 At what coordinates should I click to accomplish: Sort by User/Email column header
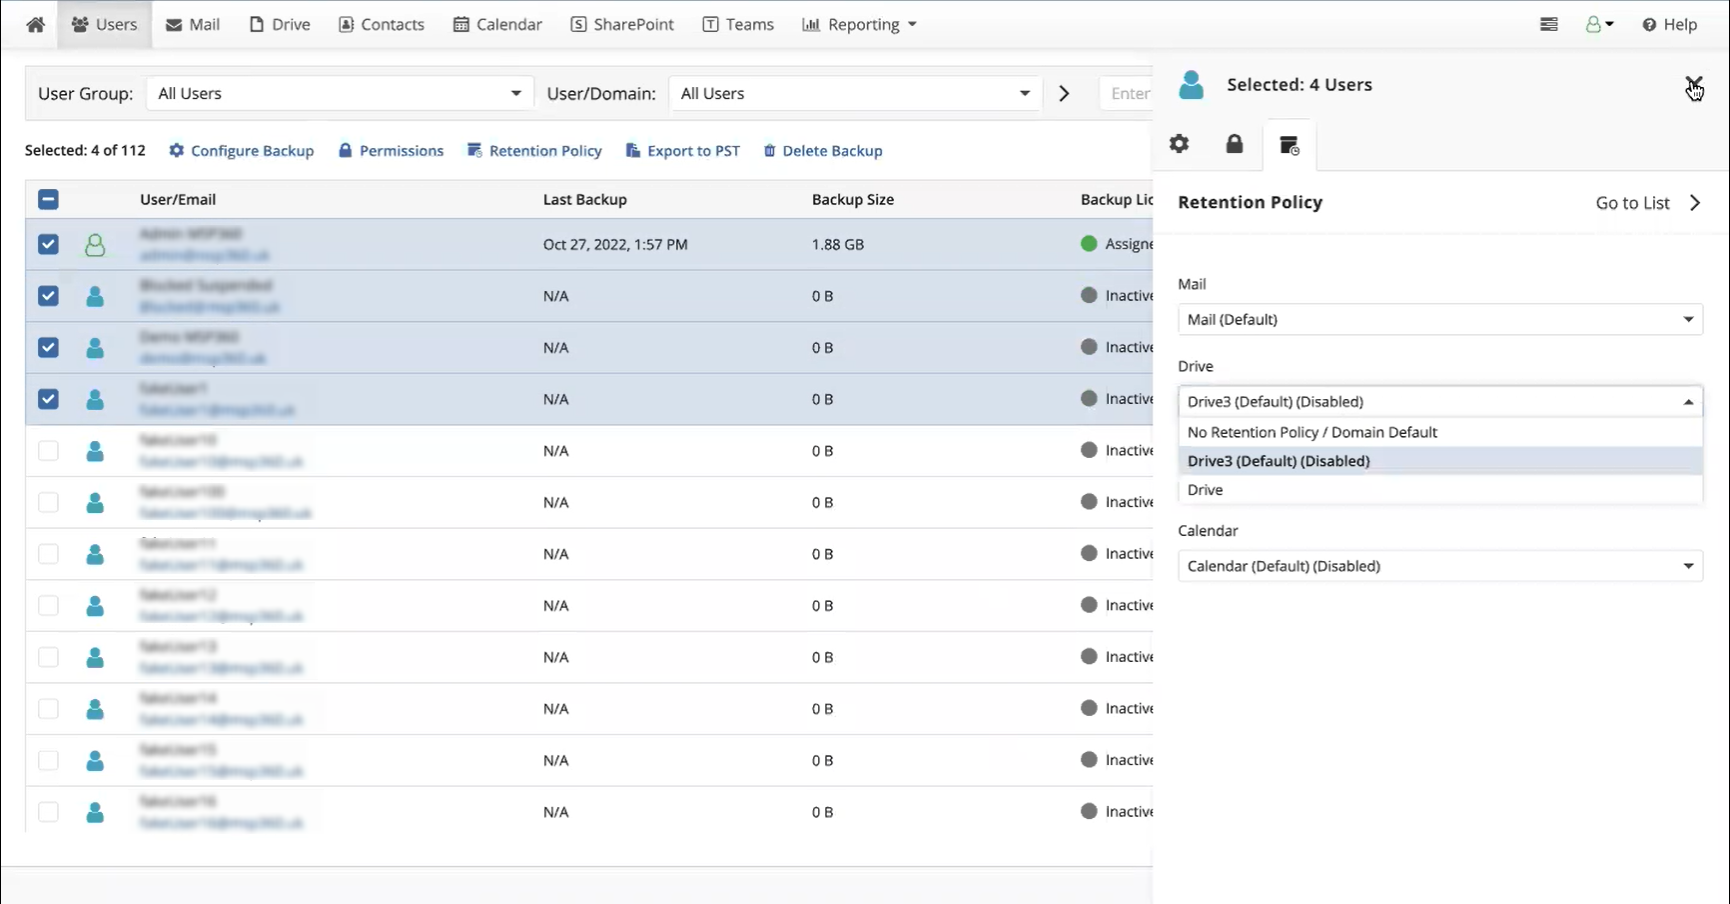pyautogui.click(x=178, y=199)
